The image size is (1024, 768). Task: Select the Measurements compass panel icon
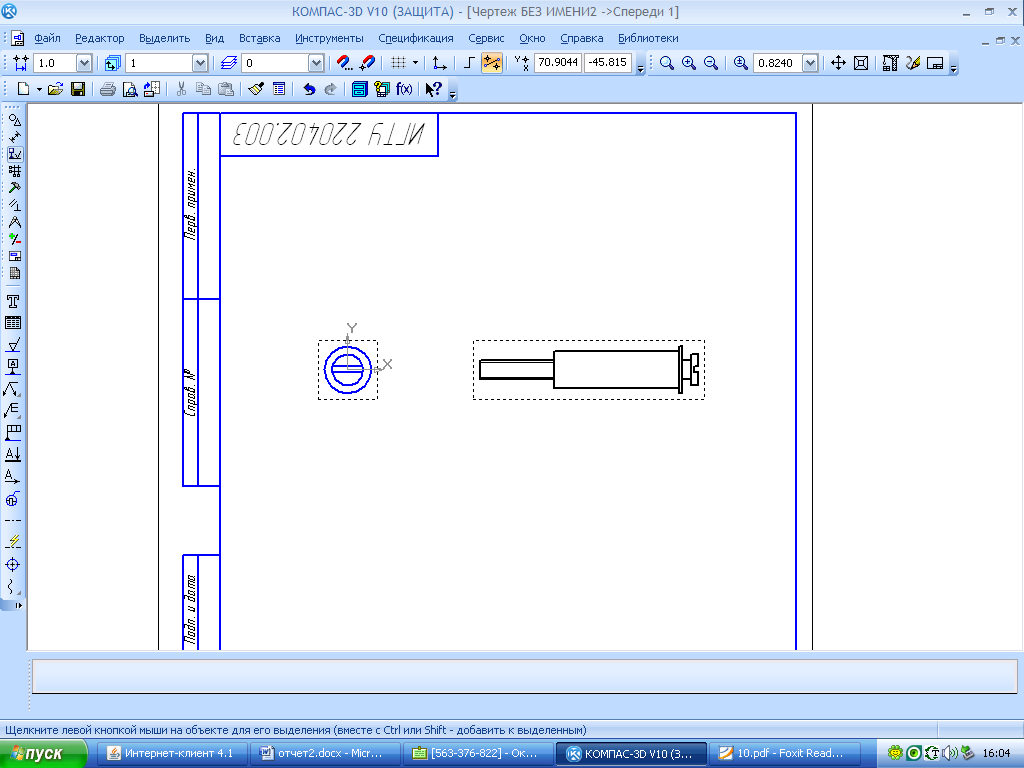14,222
